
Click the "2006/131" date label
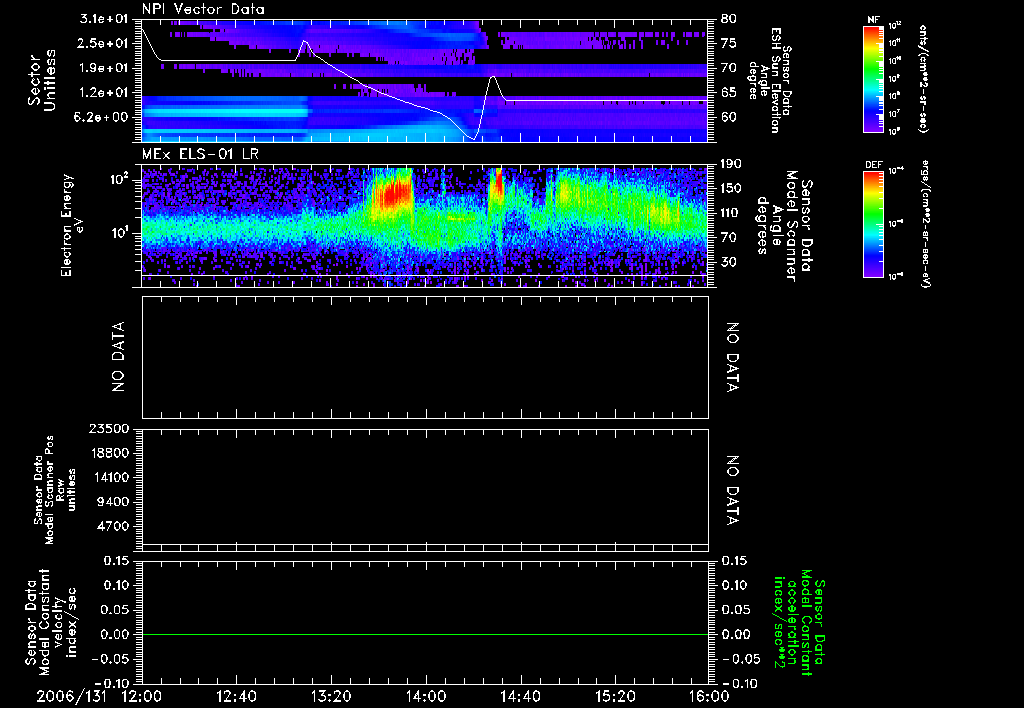71,696
